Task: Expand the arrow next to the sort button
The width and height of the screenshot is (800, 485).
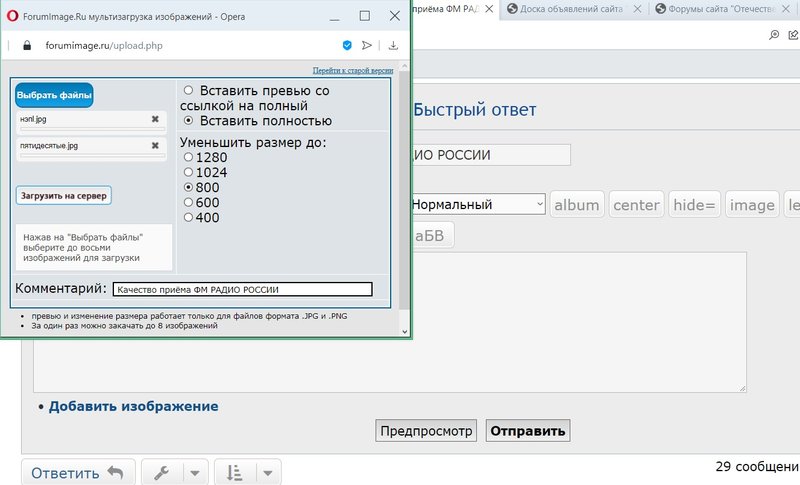Action: 268,473
